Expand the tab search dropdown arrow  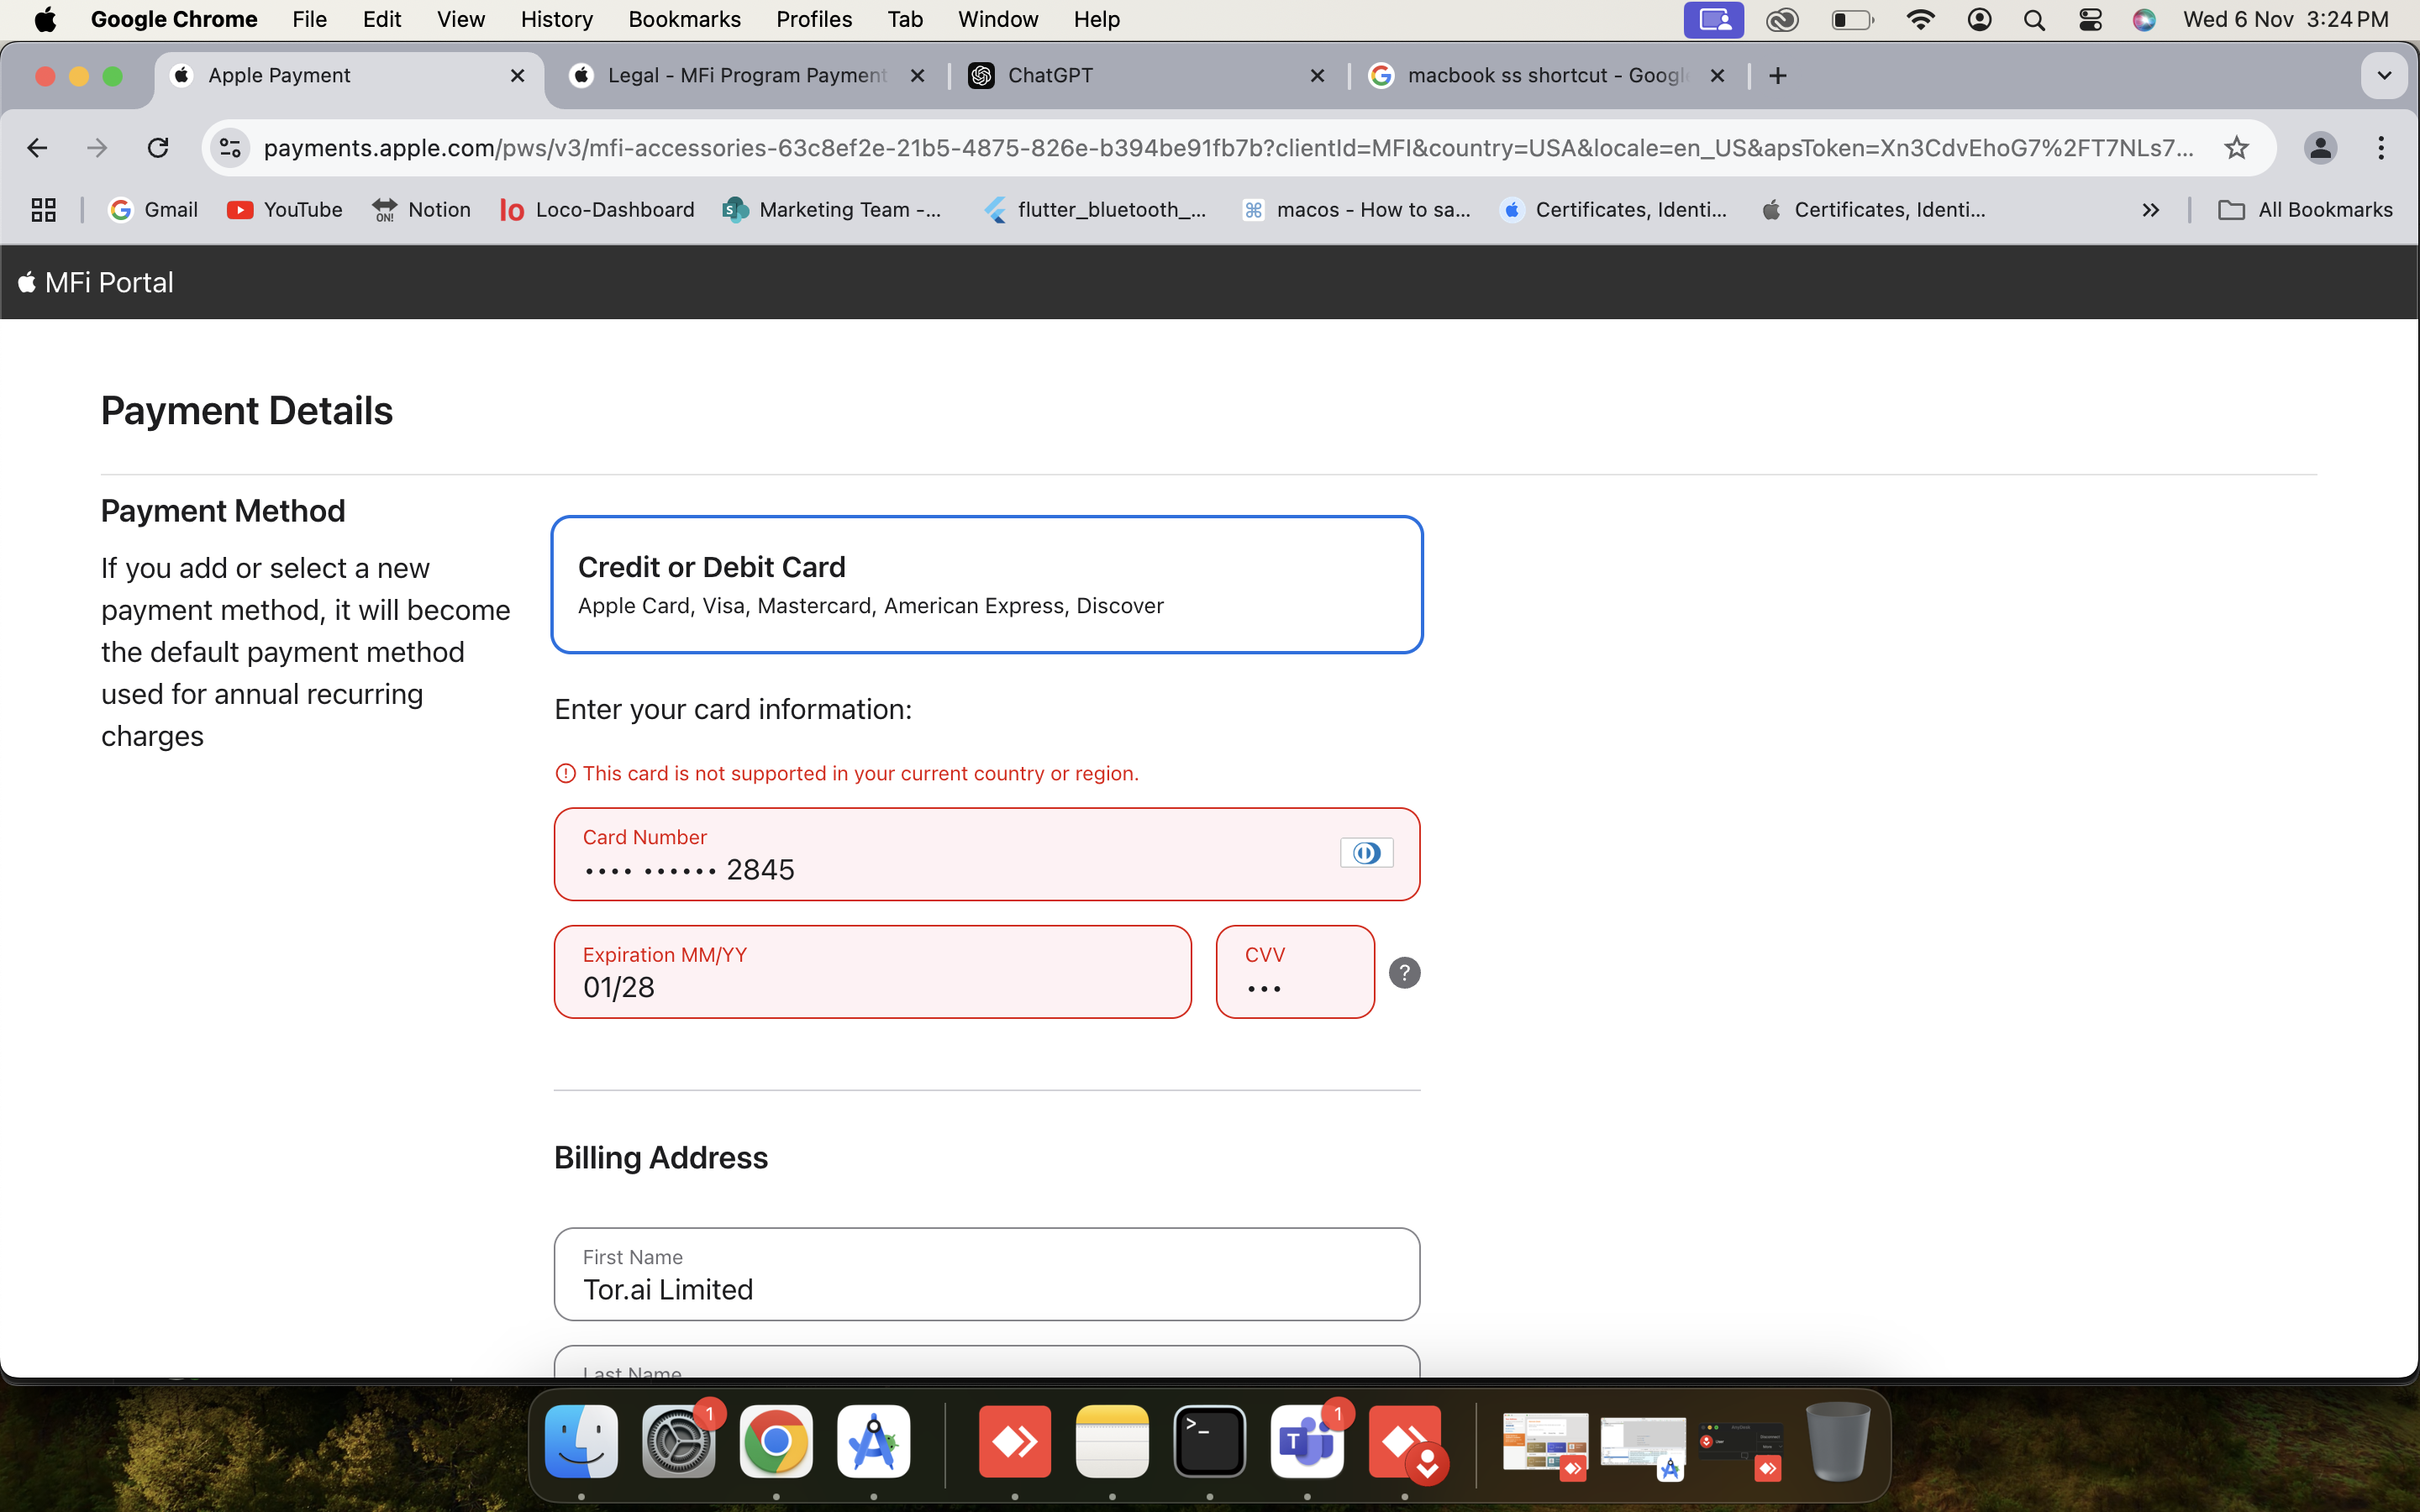pos(2384,76)
